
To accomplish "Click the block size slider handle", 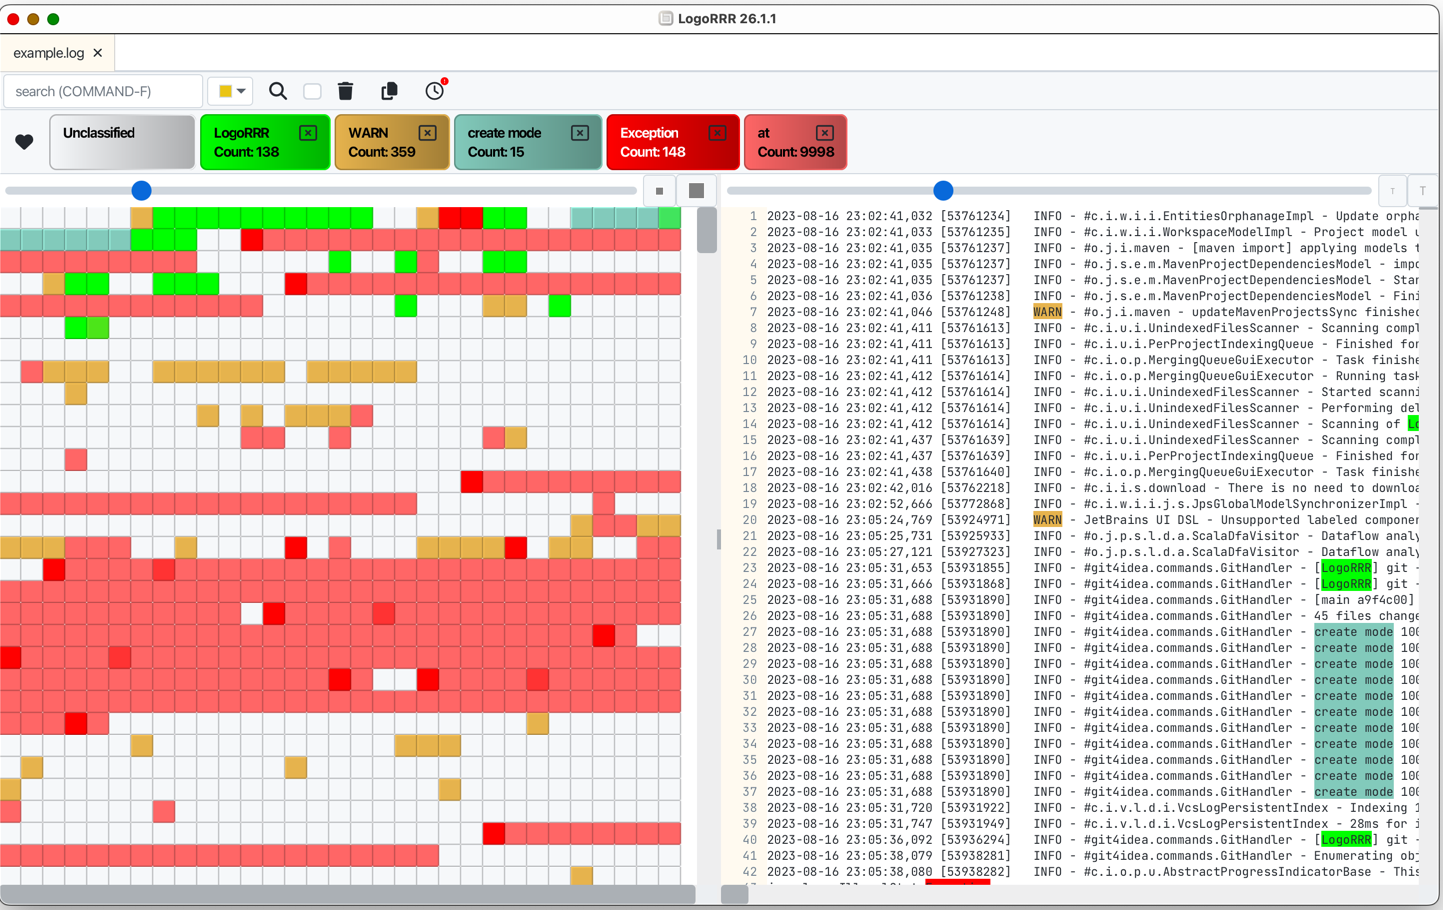I will click(x=142, y=190).
